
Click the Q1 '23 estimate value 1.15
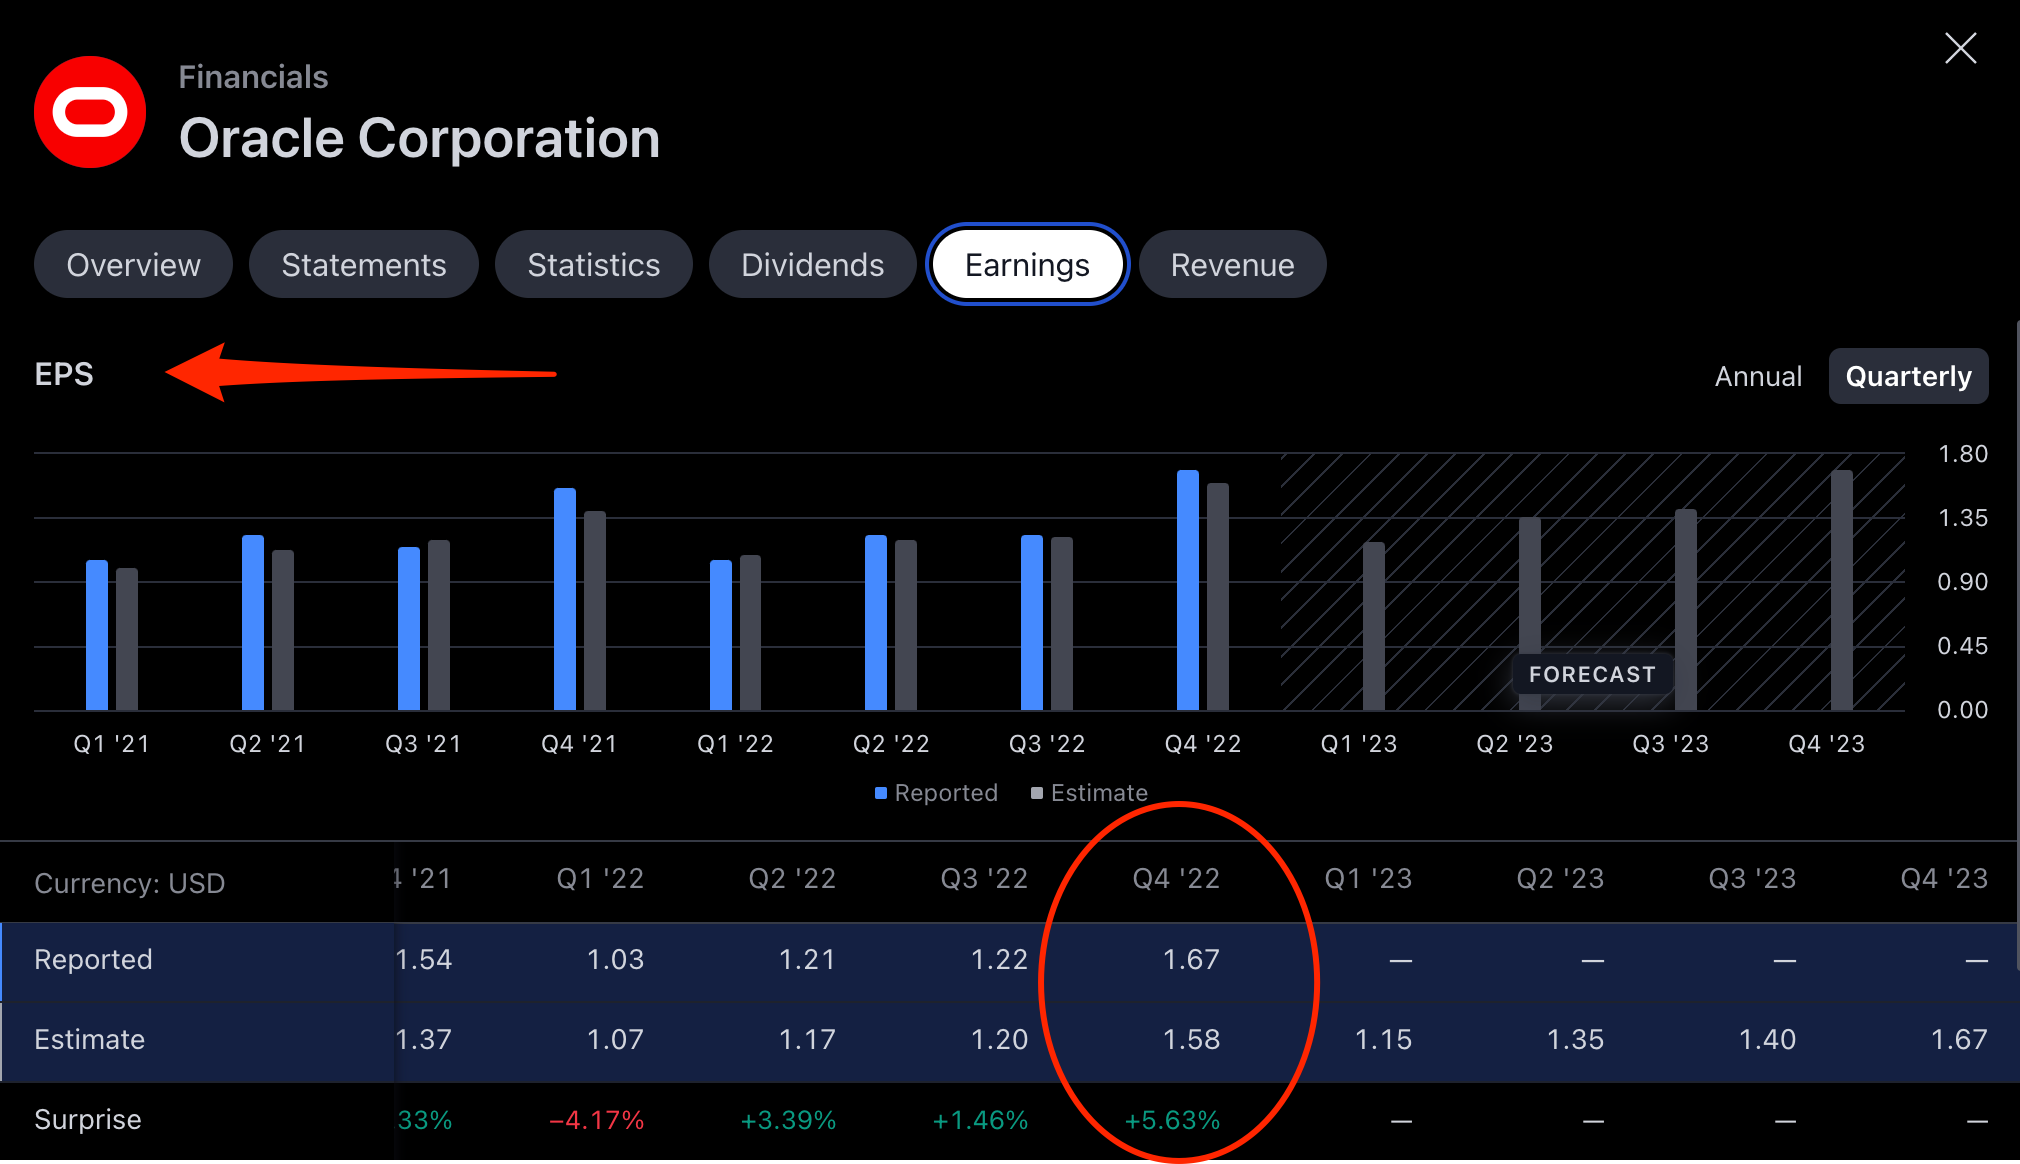point(1383,1040)
